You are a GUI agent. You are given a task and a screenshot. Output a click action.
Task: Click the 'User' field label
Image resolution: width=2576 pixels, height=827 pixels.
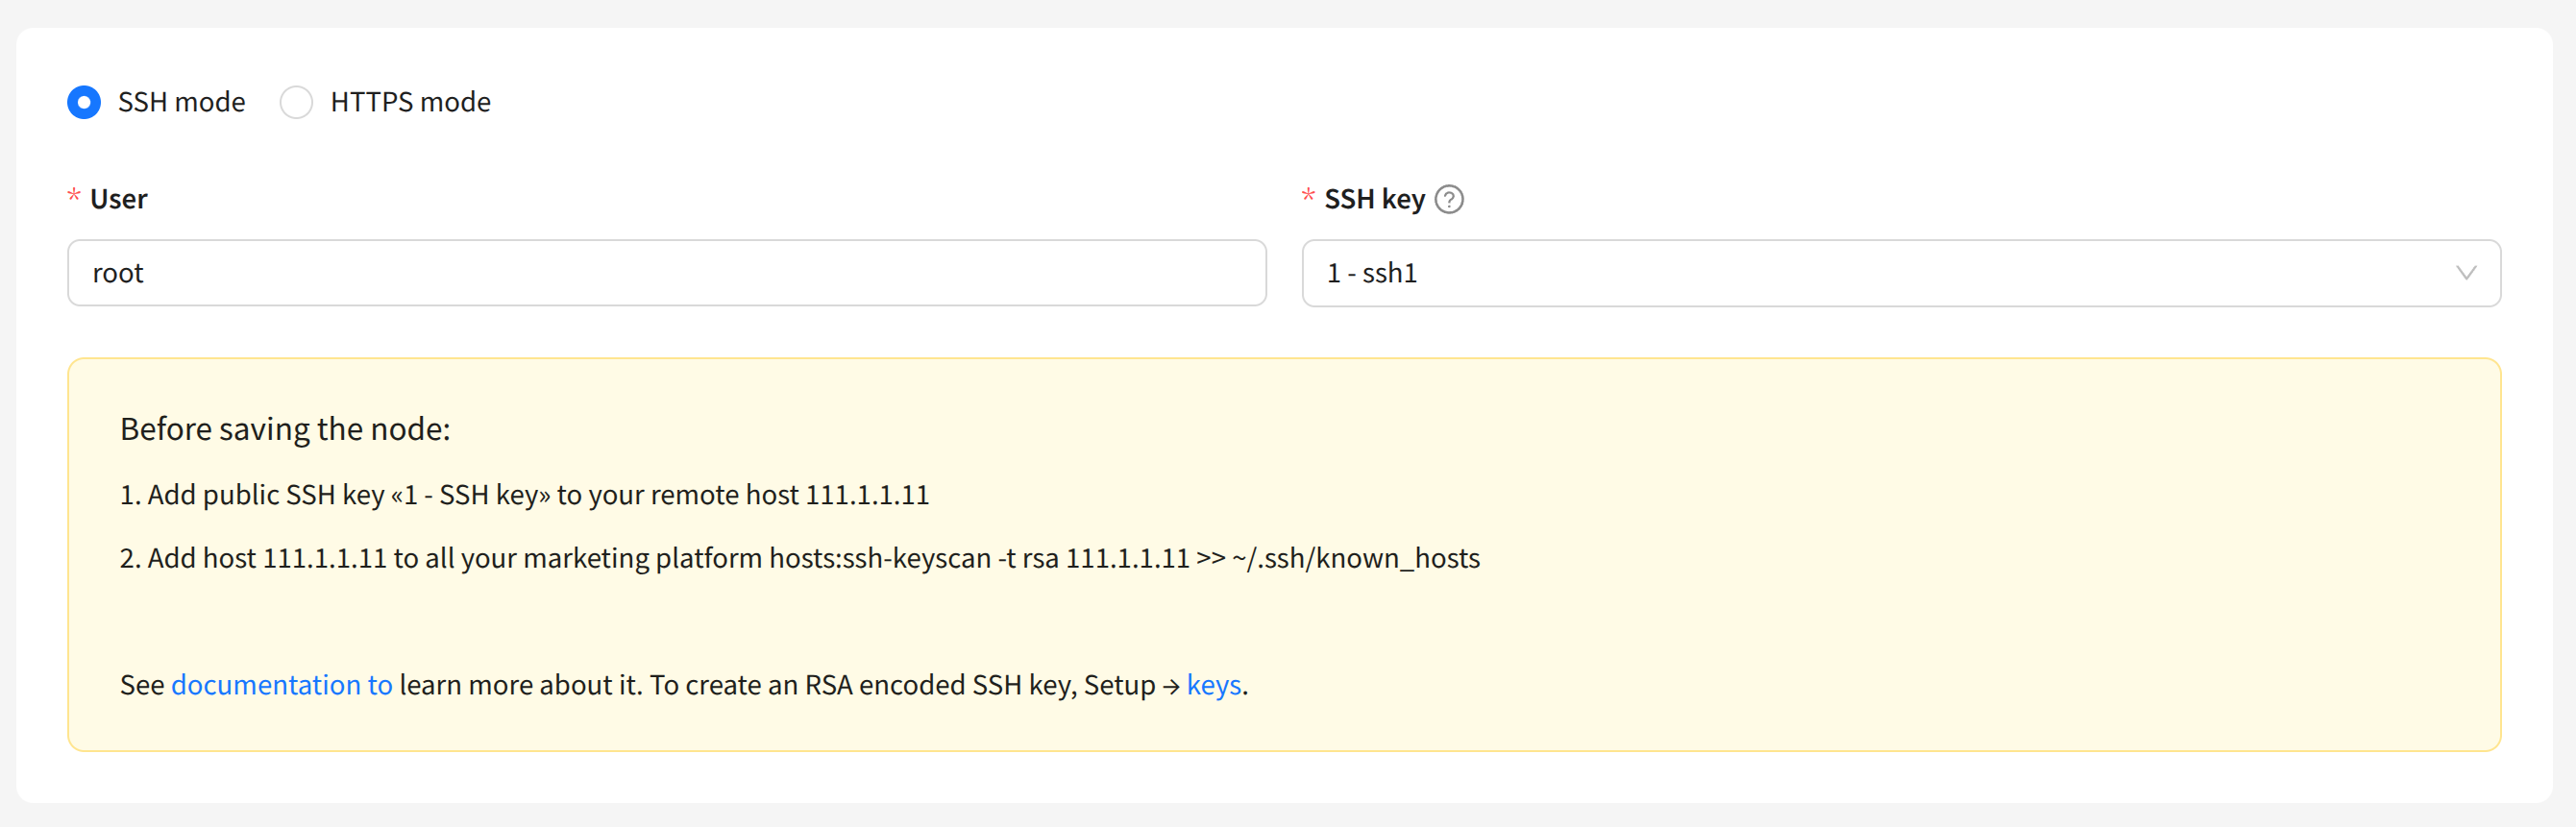118,199
